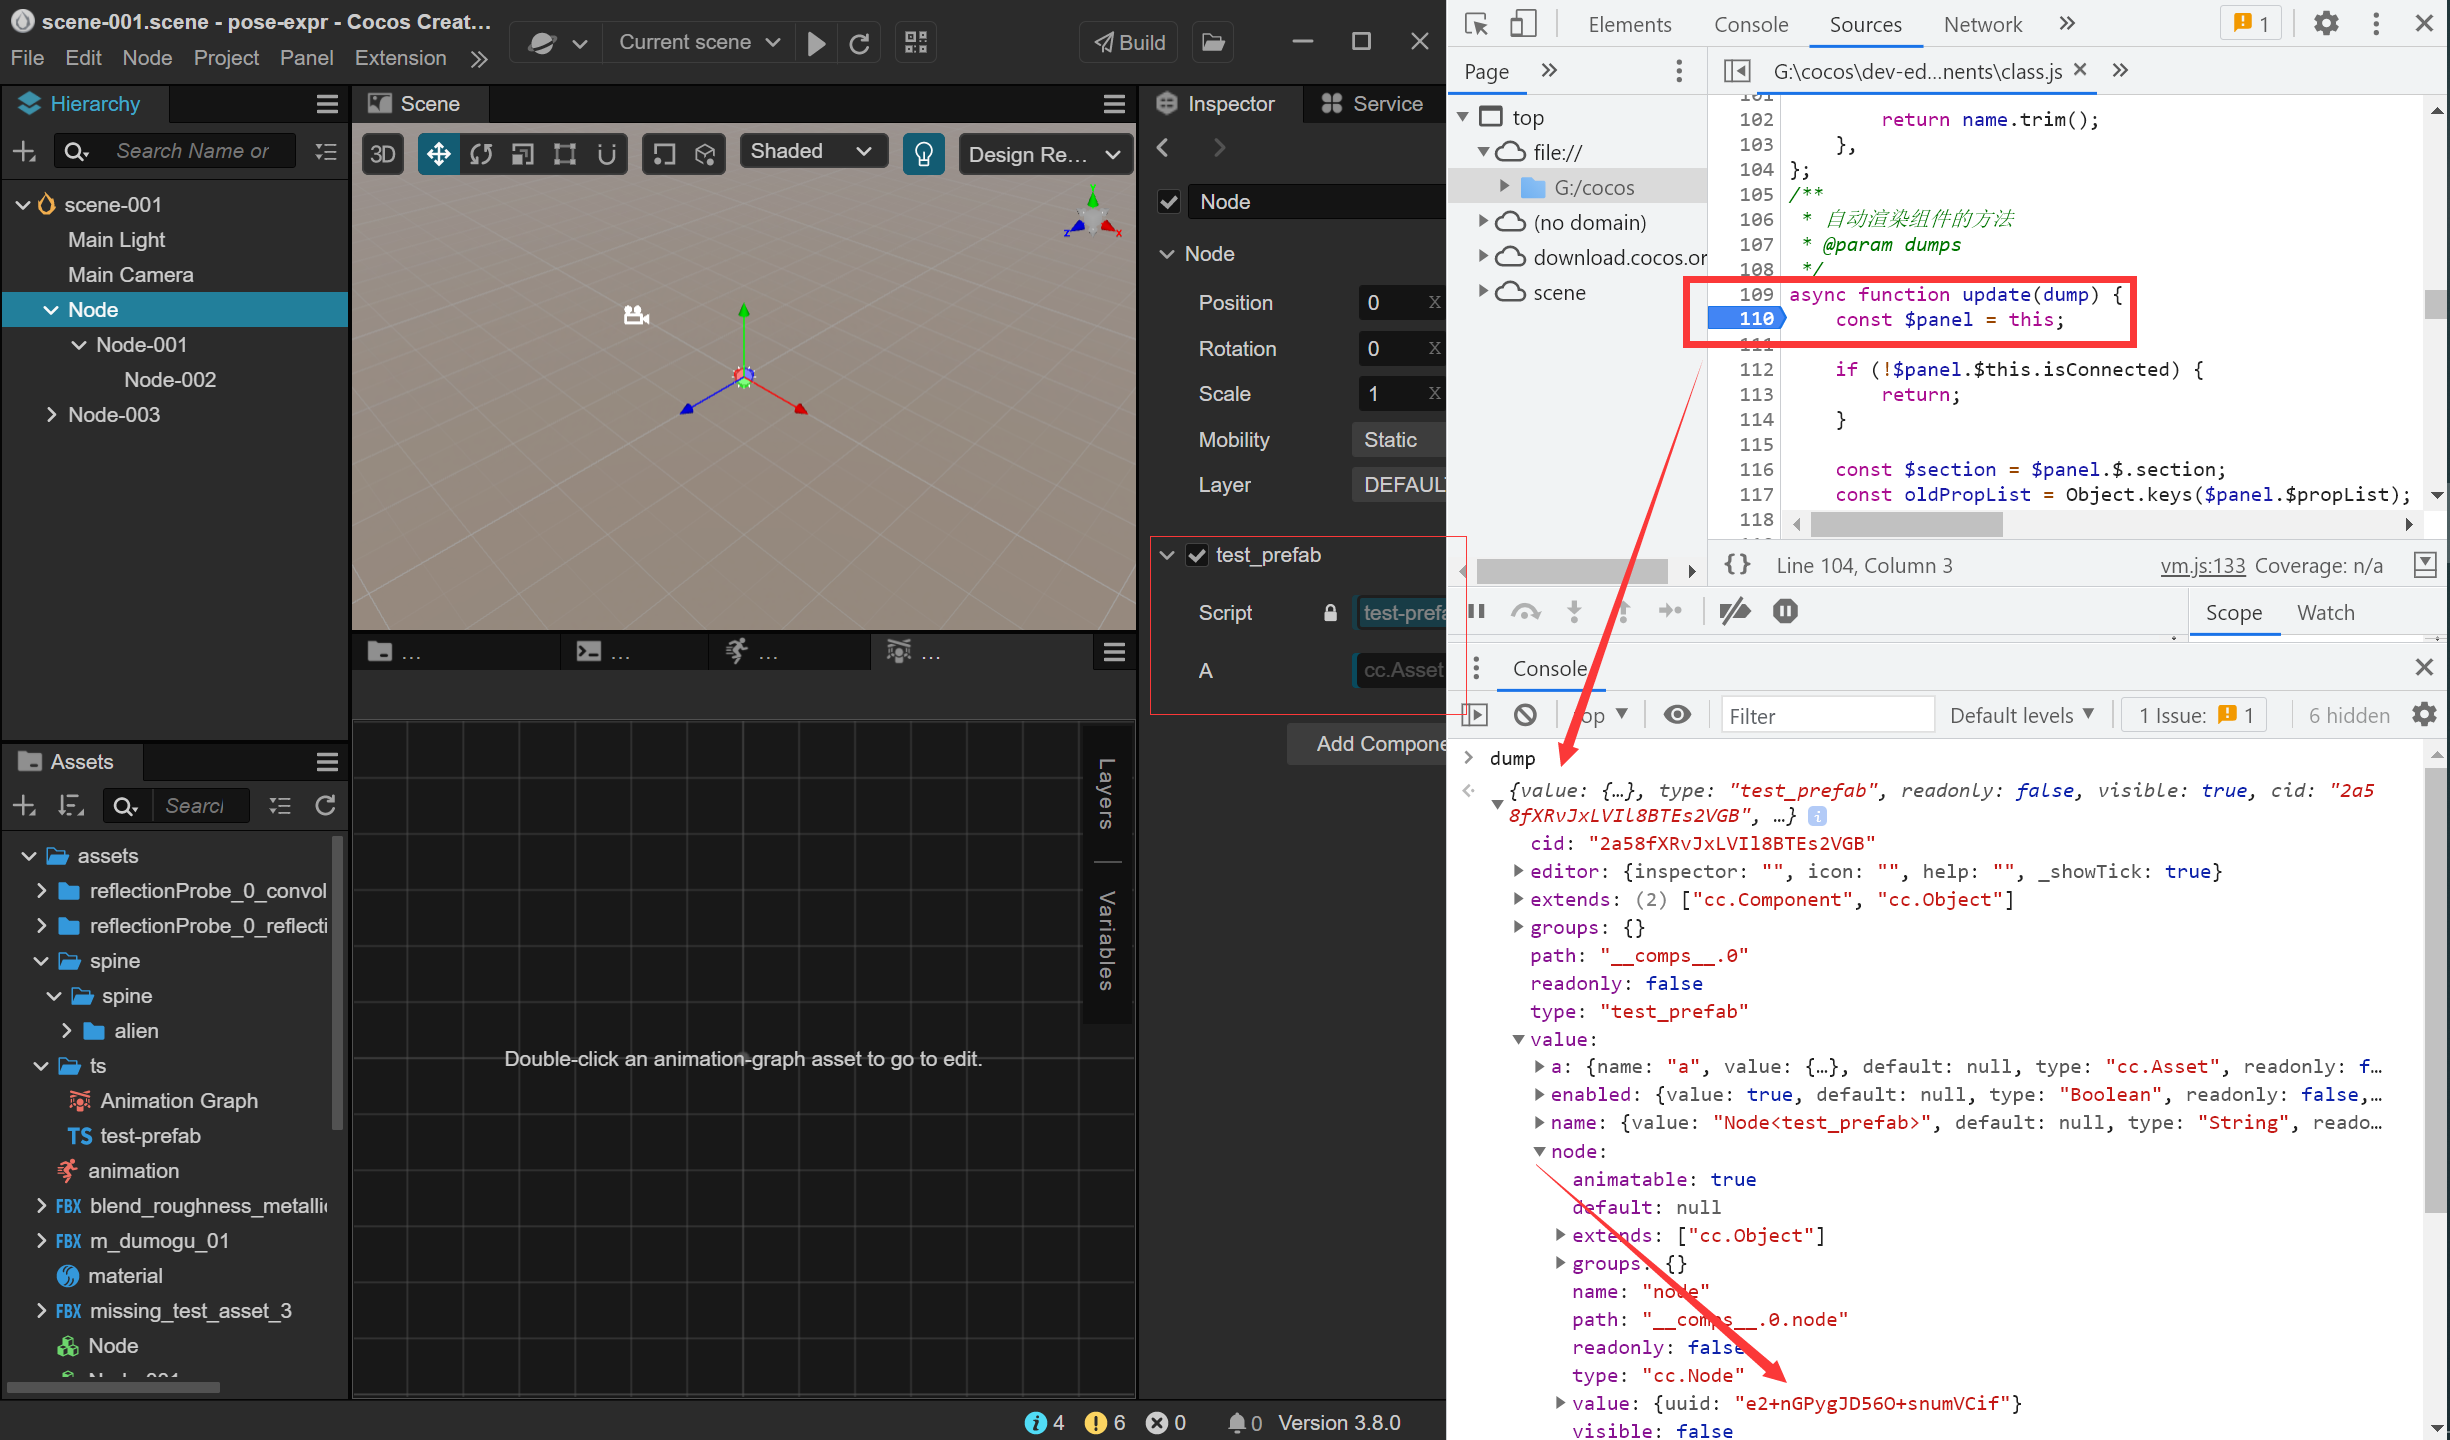Disable the test_prefab component checkbox

point(1197,556)
